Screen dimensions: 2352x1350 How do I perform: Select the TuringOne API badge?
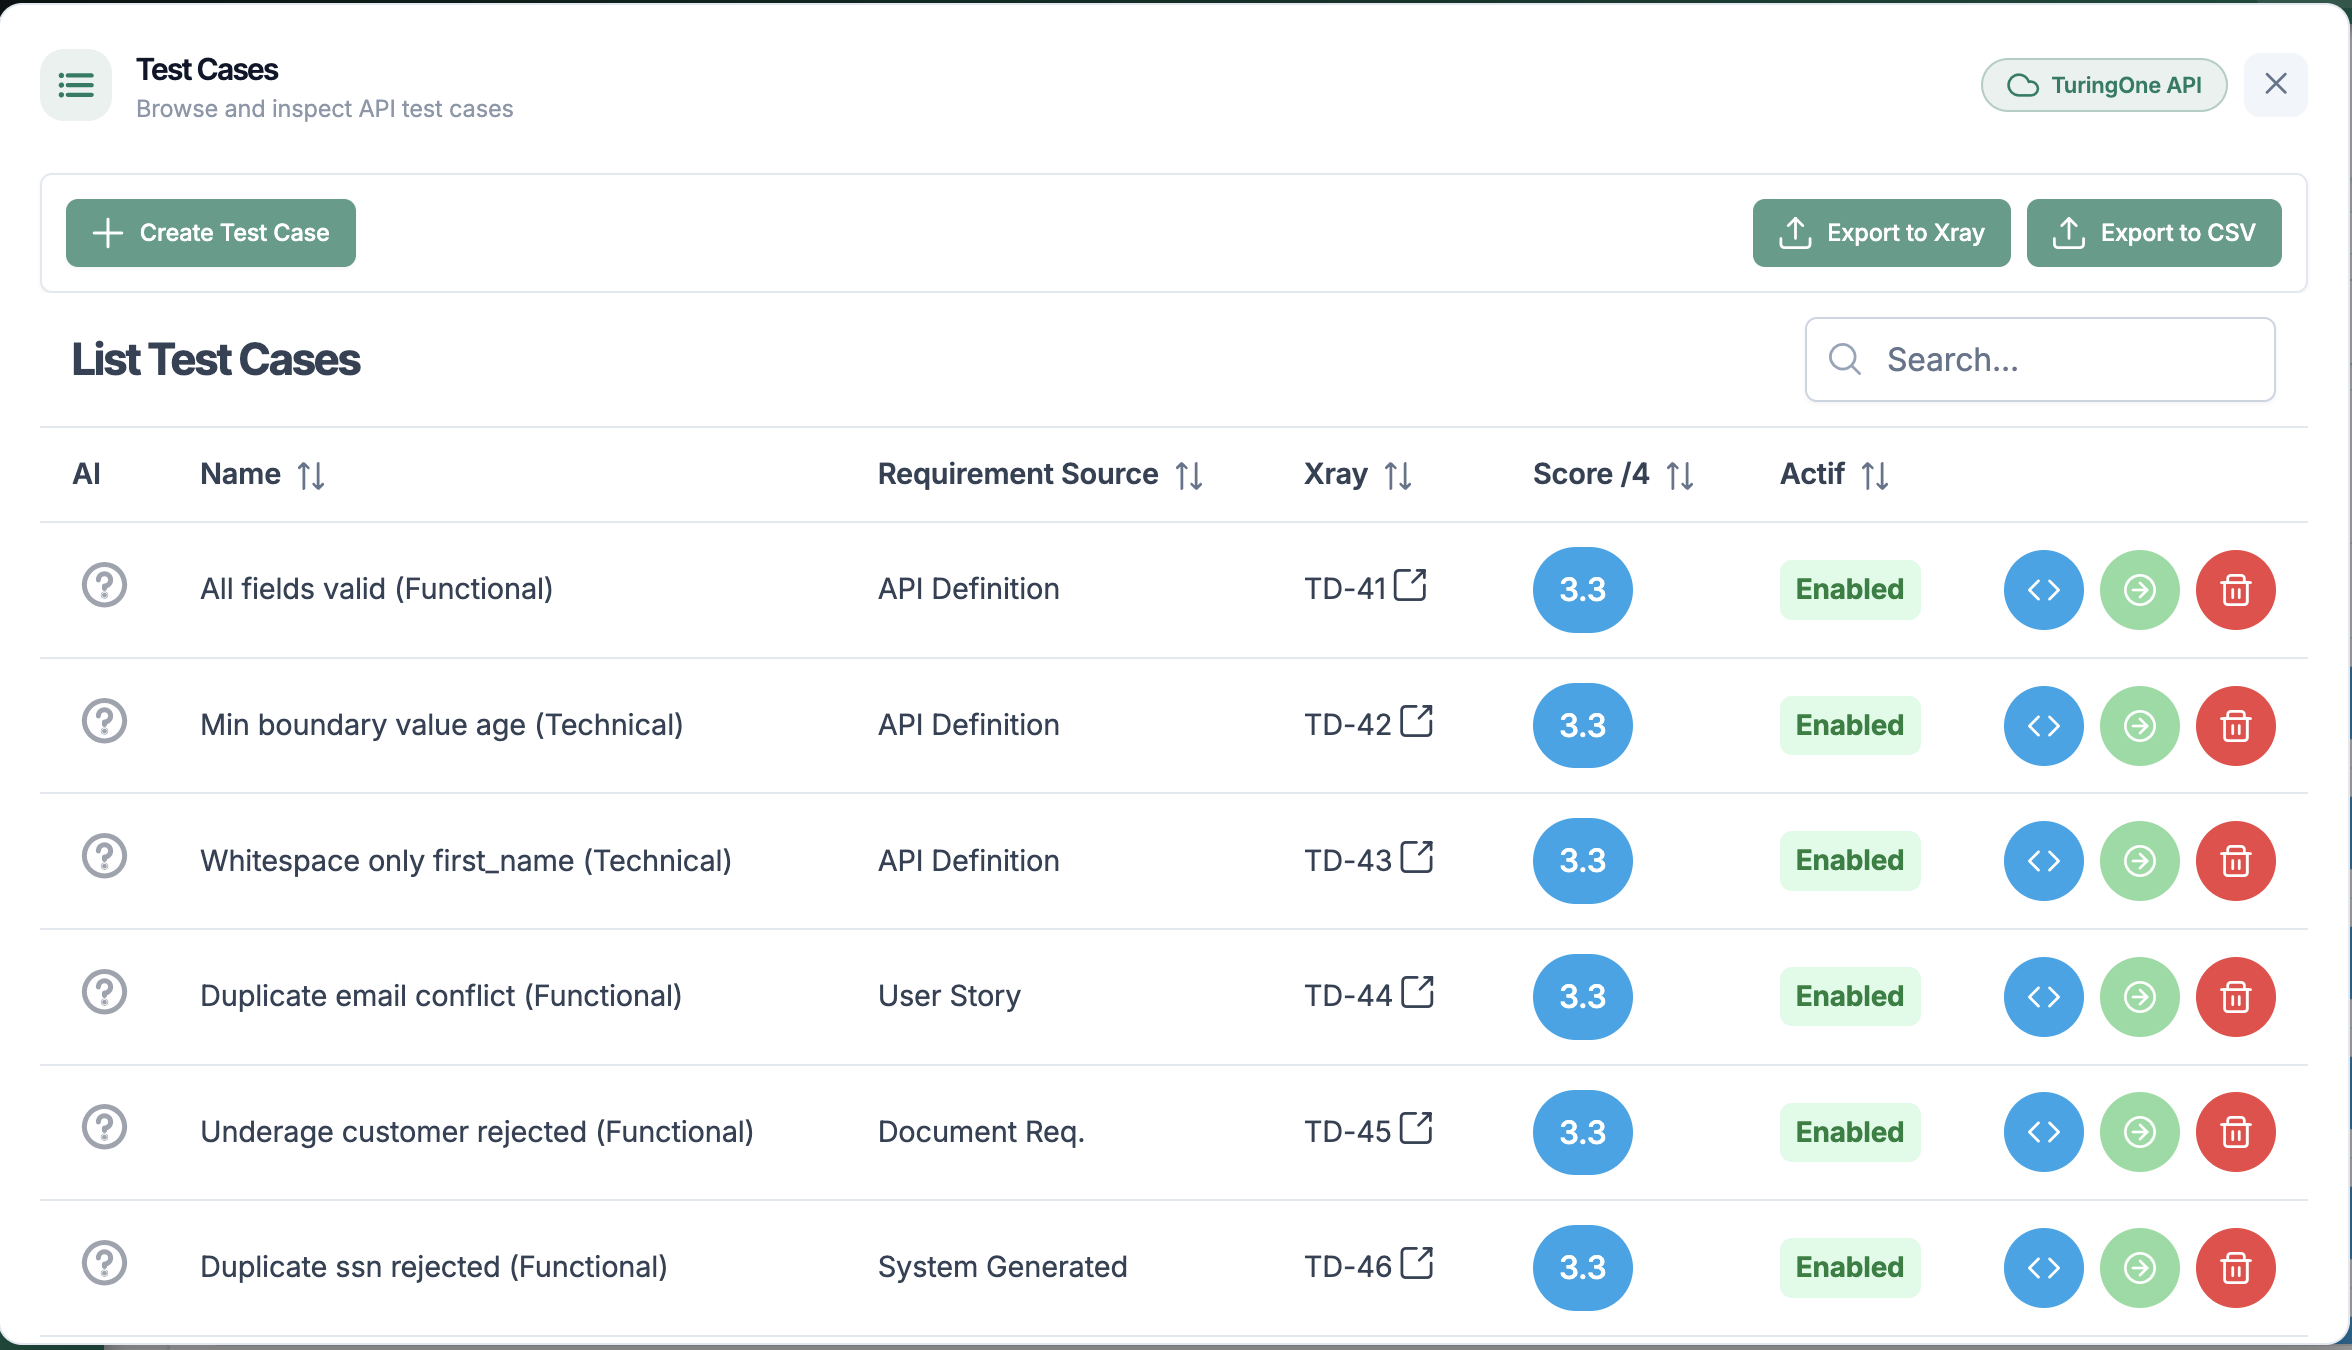[x=2103, y=85]
